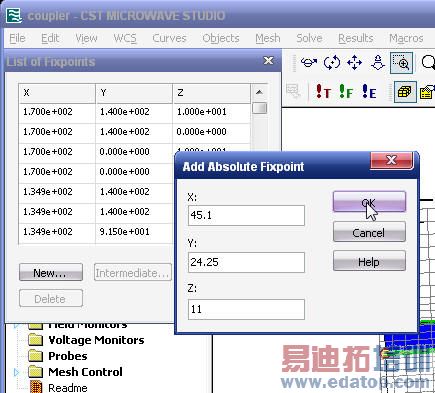The width and height of the screenshot is (435, 393).
Task: Select the rotate view tool icon
Action: tap(309, 62)
